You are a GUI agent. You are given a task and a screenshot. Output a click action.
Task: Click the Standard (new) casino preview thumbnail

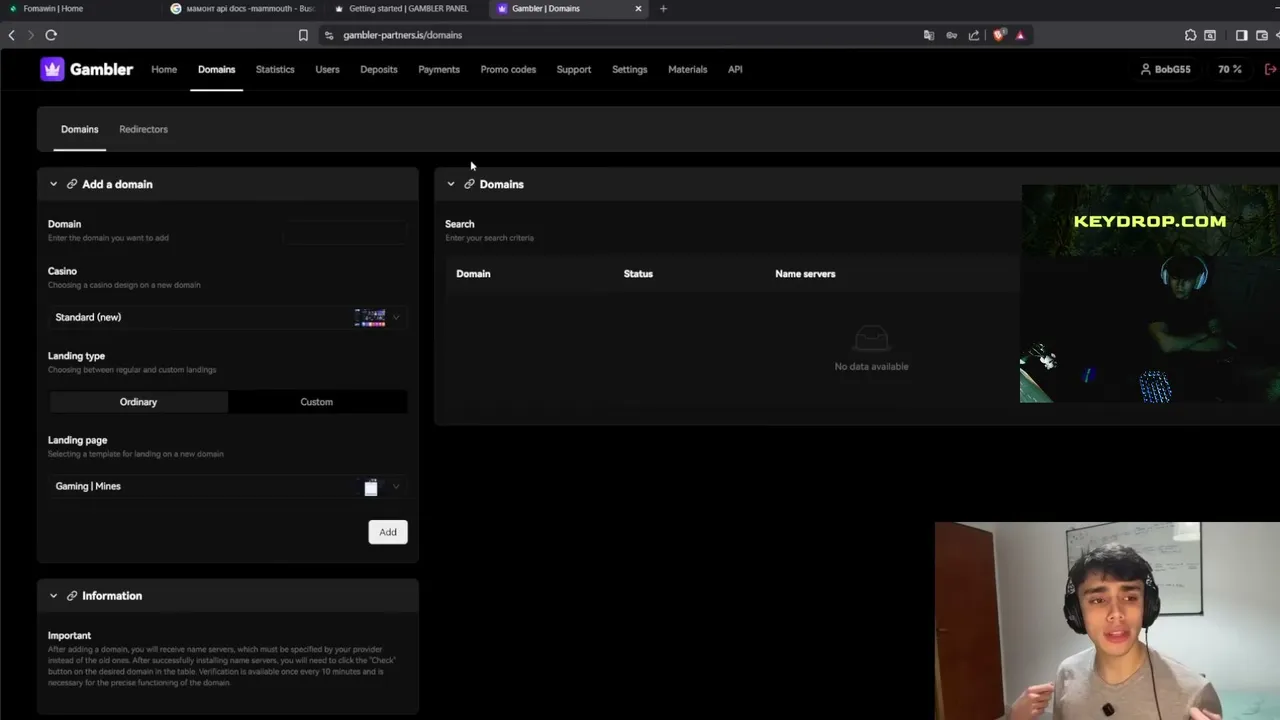pos(370,317)
